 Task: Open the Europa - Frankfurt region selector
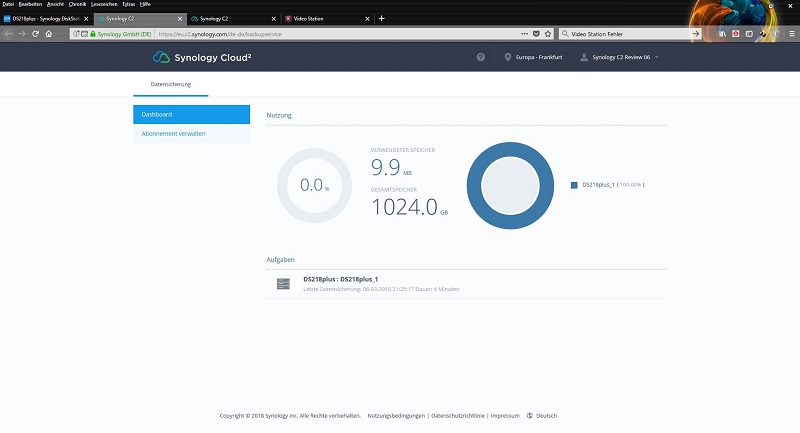click(x=533, y=57)
